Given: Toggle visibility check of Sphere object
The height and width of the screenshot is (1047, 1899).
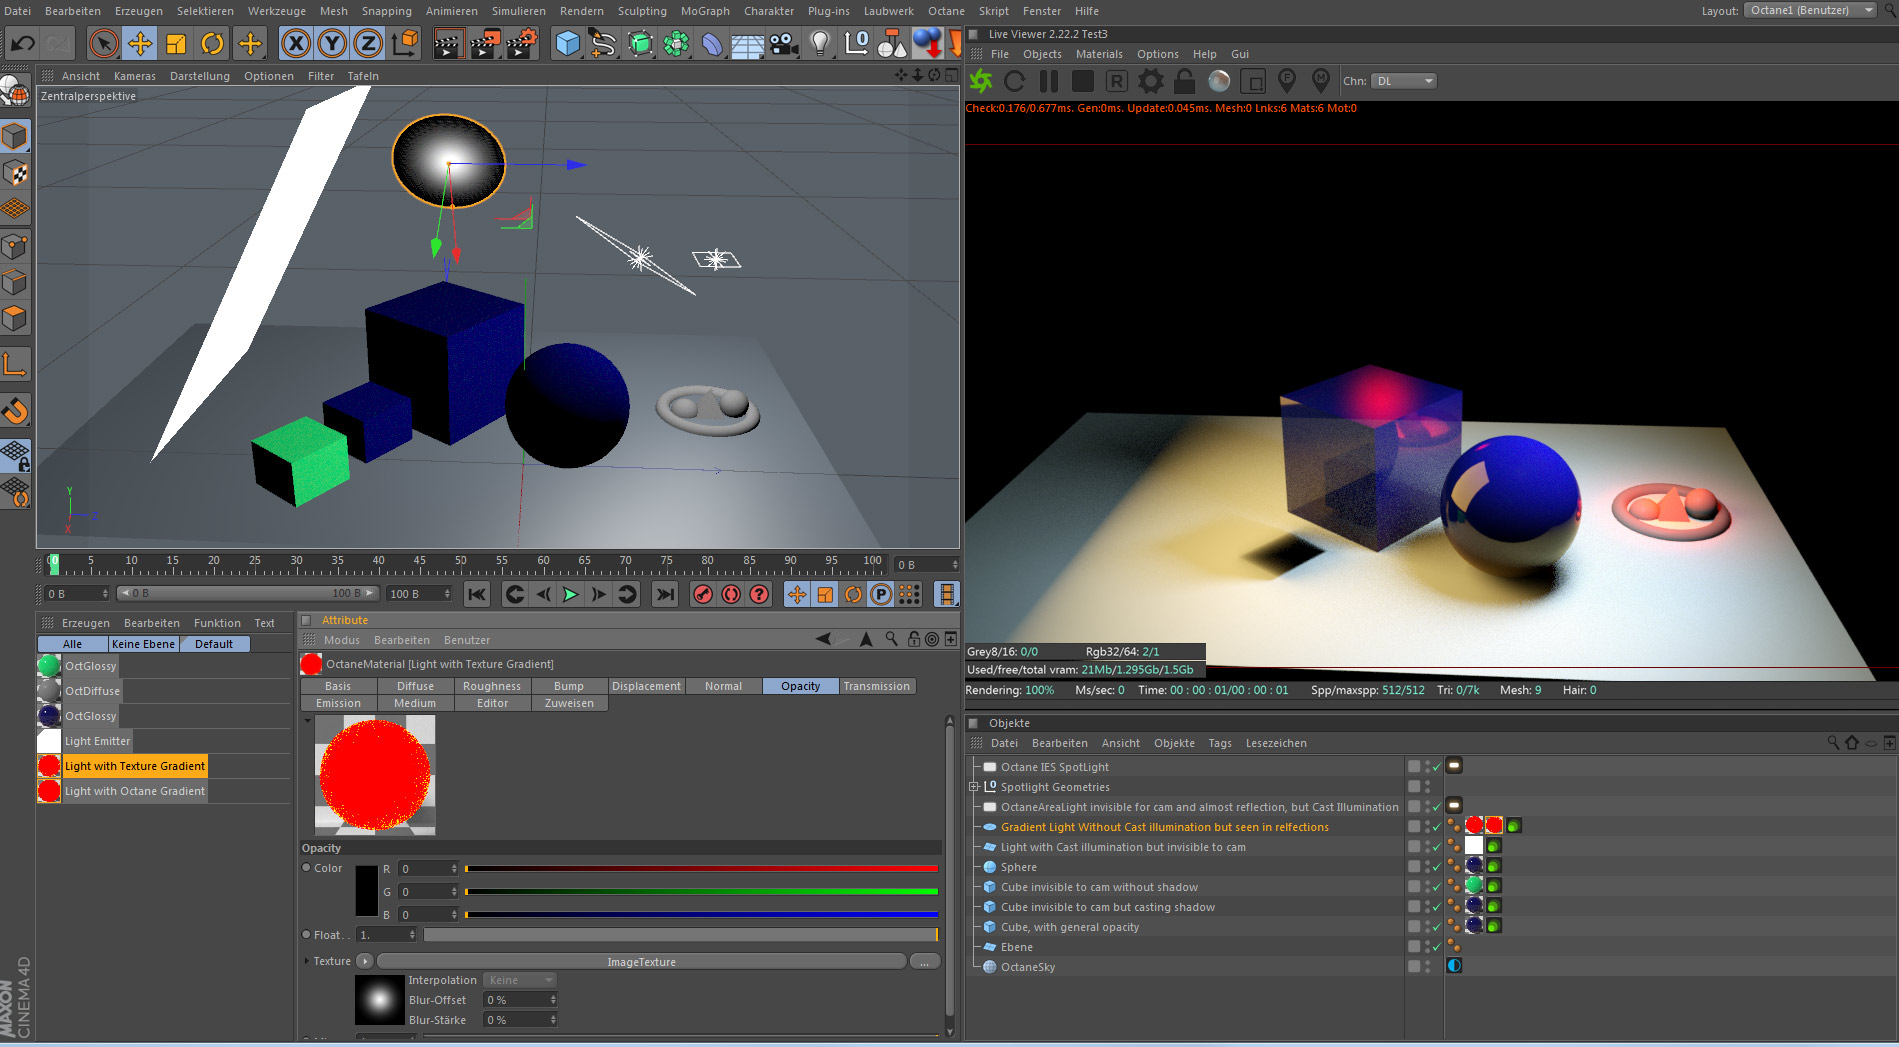Looking at the screenshot, I should (x=1437, y=867).
